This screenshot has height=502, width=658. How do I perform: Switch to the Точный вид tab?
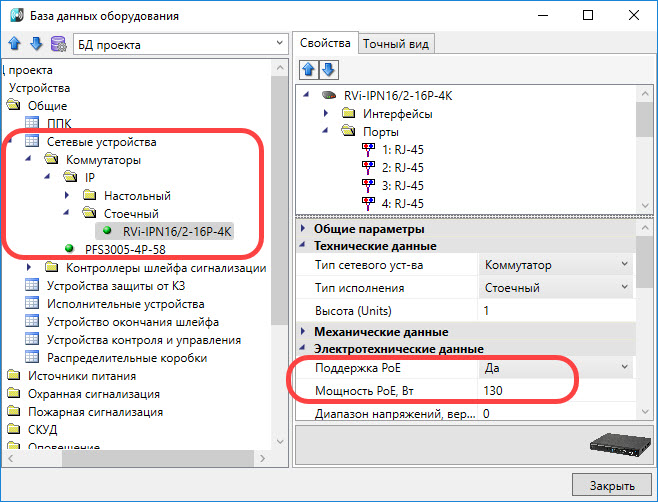coord(396,44)
